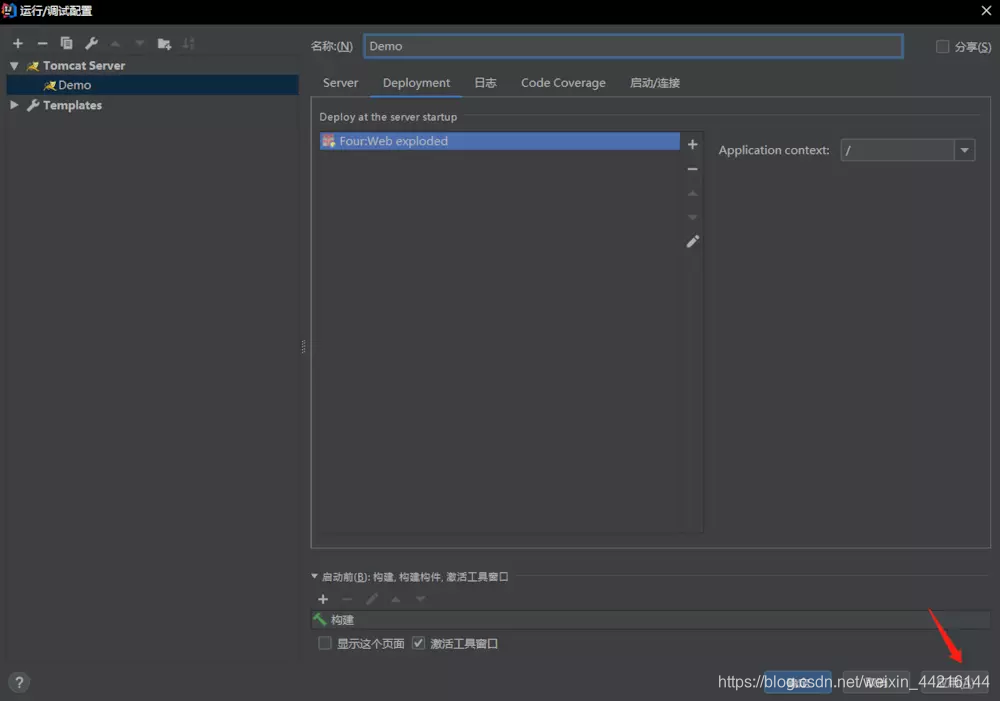Viewport: 1000px width, 701px height.
Task: Move before-launch task down
Action: [x=420, y=599]
